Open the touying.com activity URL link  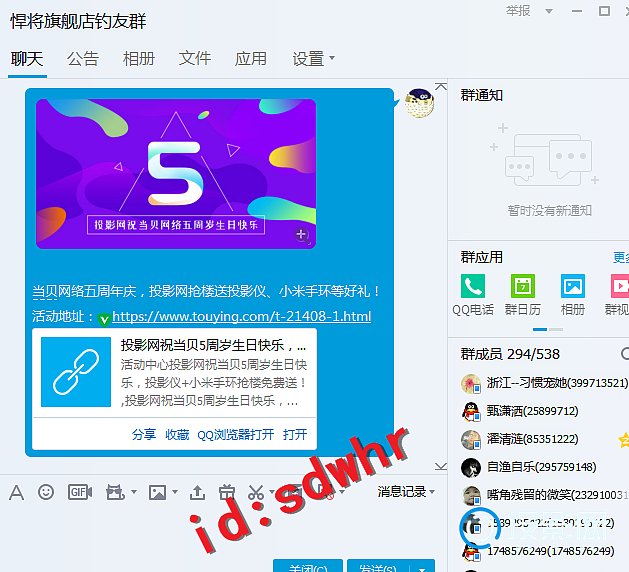click(241, 316)
